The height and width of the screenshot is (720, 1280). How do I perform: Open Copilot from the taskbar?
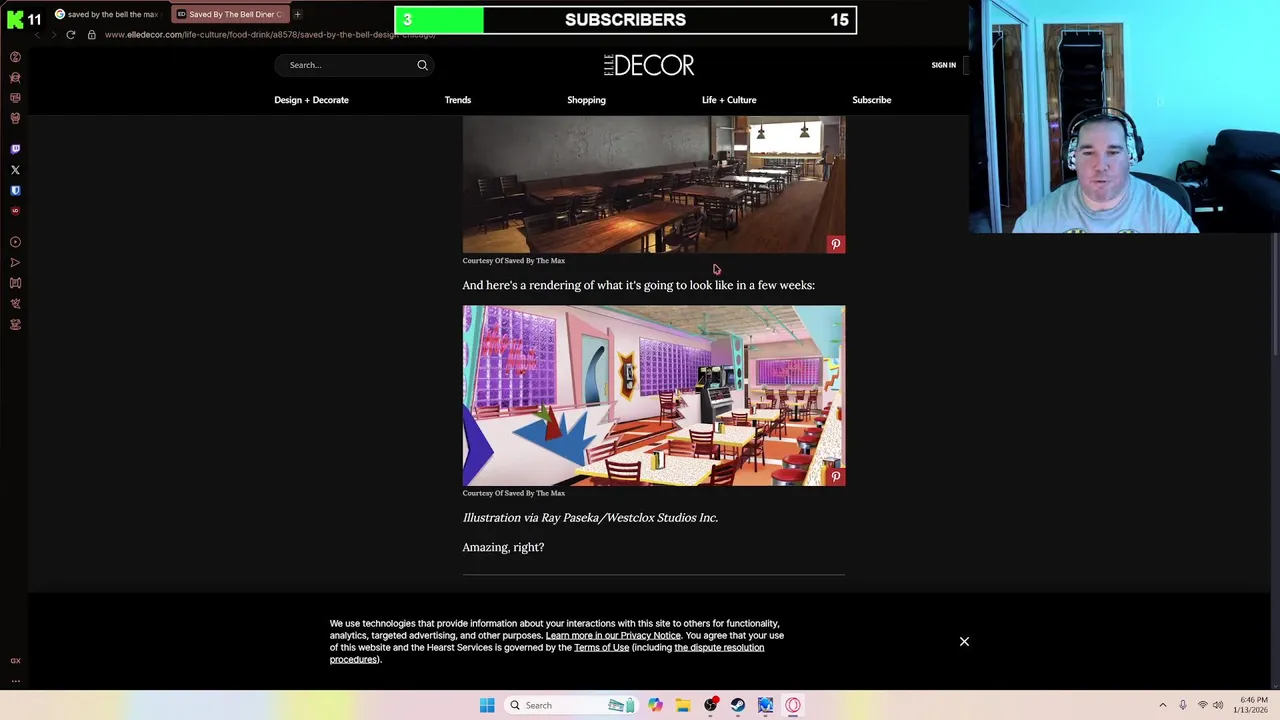coord(655,705)
